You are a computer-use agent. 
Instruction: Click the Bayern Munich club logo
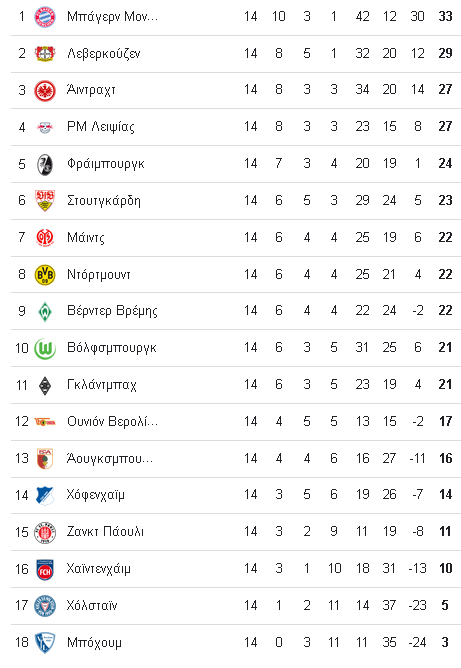click(x=45, y=17)
